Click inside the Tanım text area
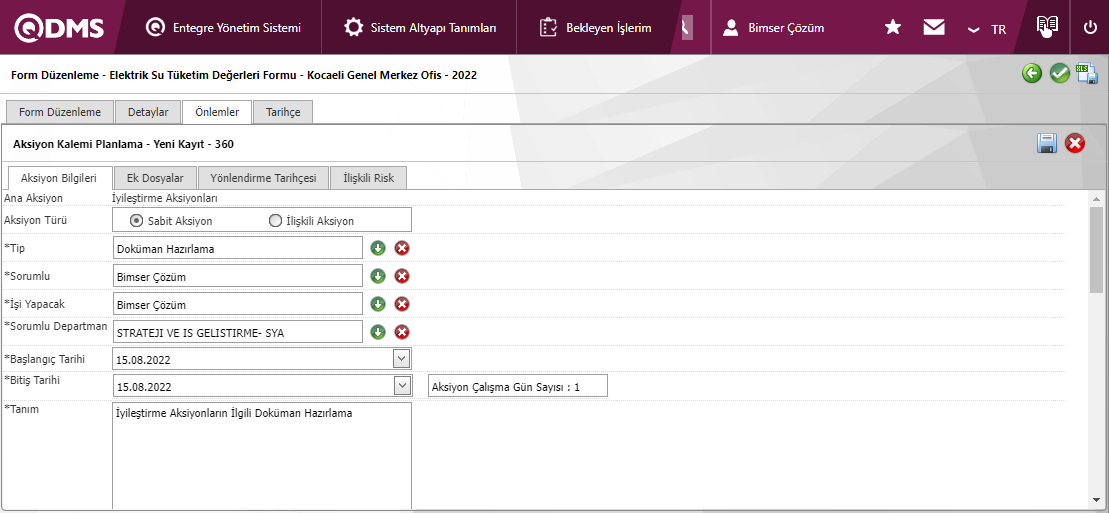 pos(262,455)
